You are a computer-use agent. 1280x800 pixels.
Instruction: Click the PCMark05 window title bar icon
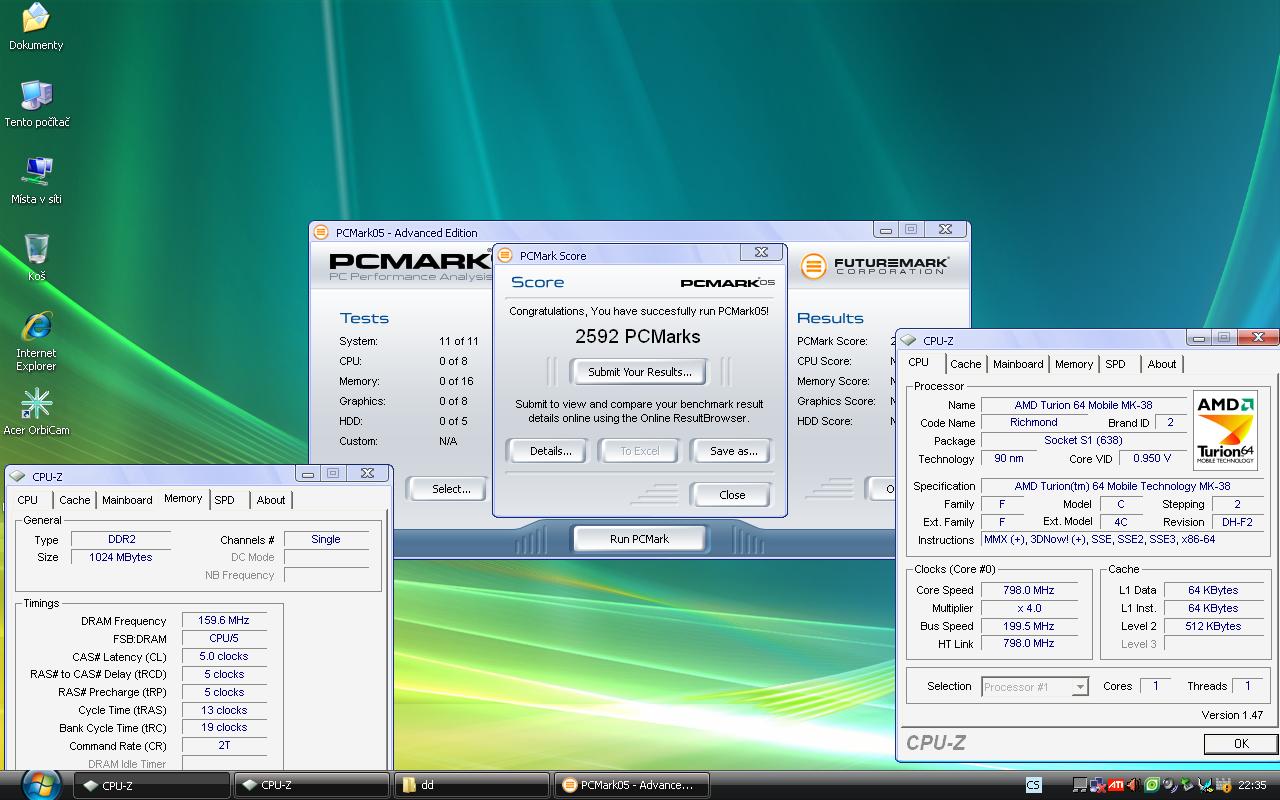click(322, 232)
